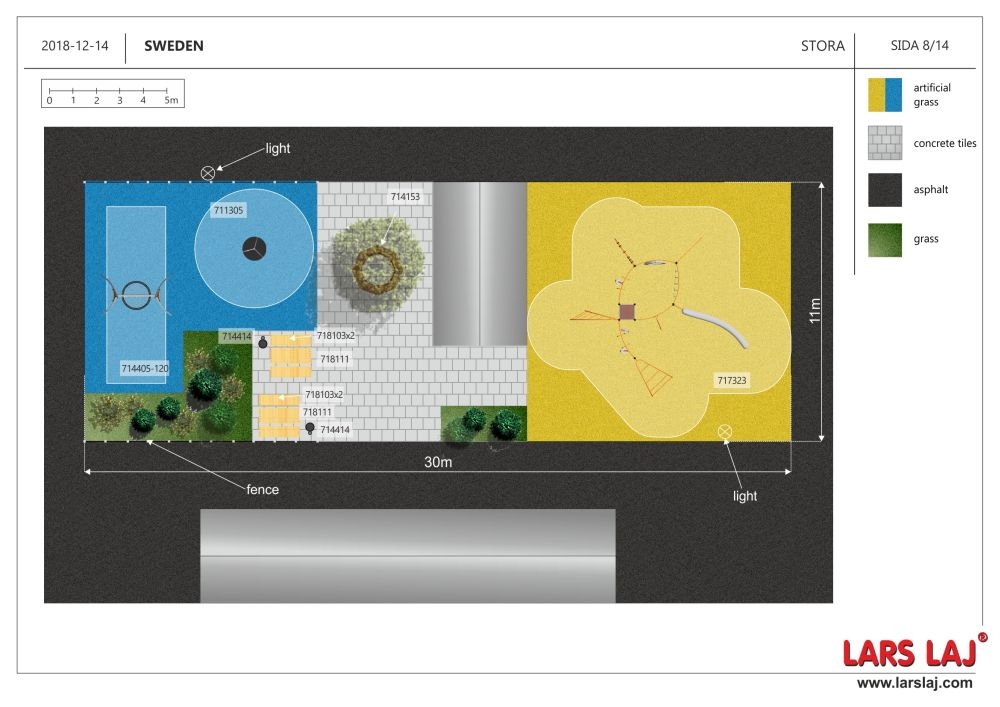The height and width of the screenshot is (707, 1000).
Task: Click the 711305 product label
Action: pyautogui.click(x=229, y=211)
